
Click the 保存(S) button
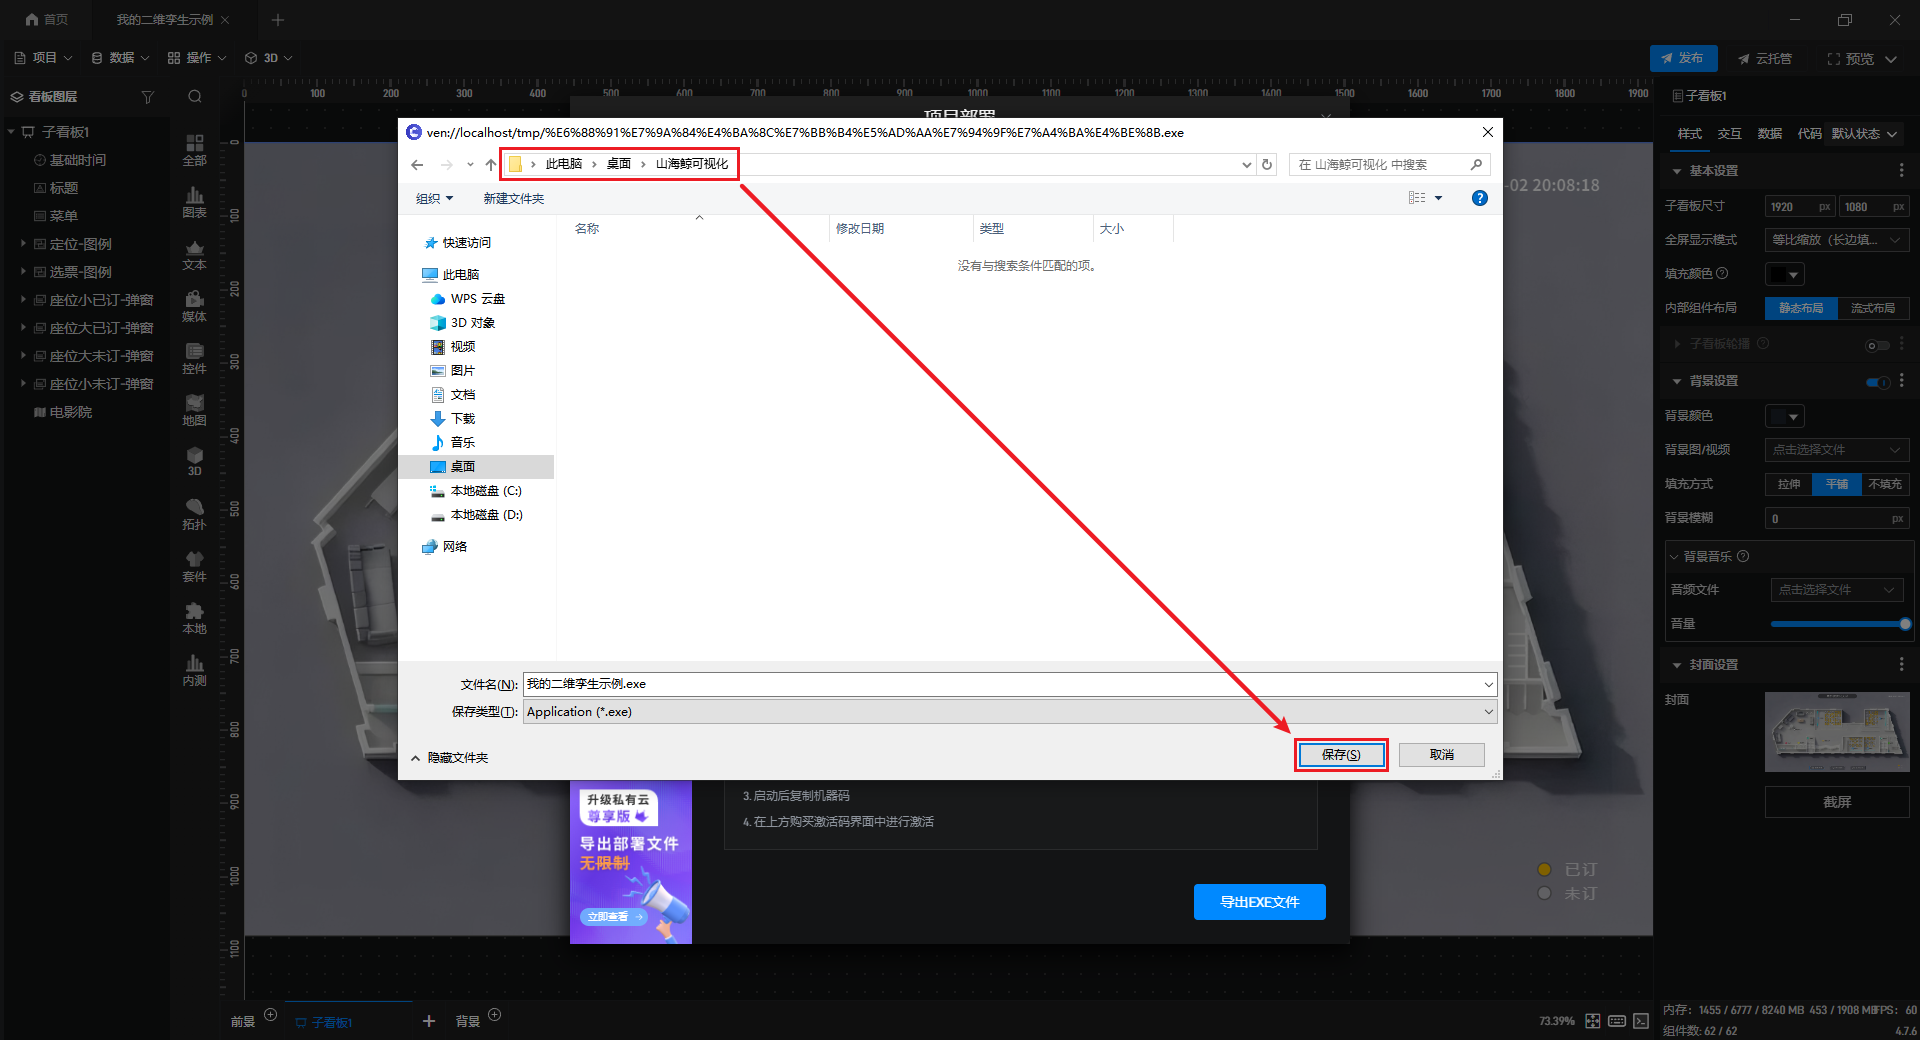coord(1341,755)
